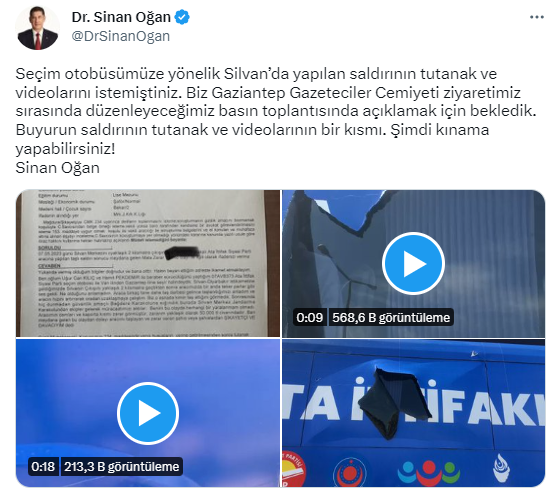
Task: Click the blacked-out redaction on the document
Action: pos(182,252)
